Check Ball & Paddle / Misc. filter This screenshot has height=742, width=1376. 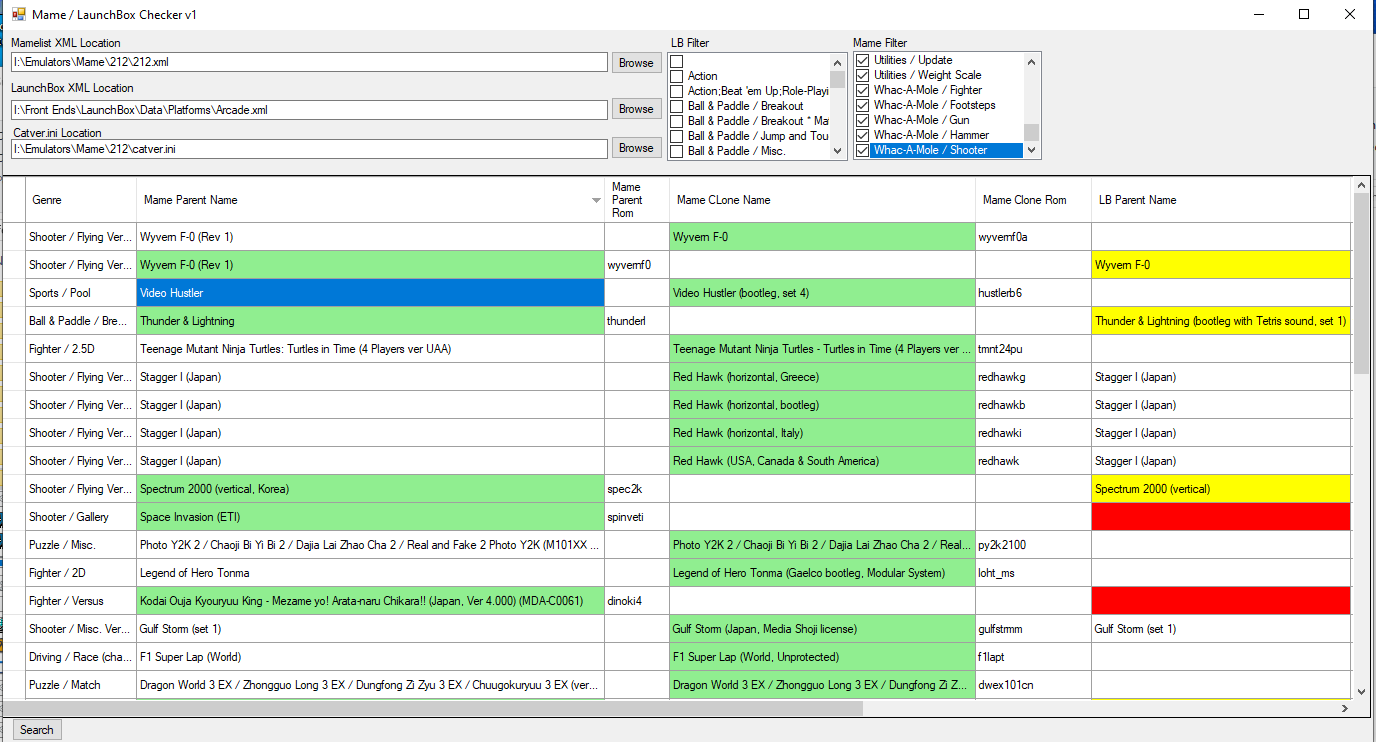point(677,151)
